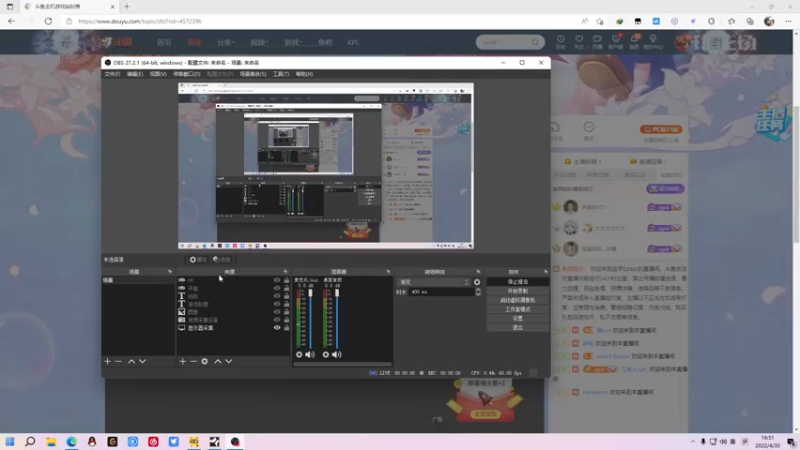Show hidden system tray icons chevron
Viewport: 800px width, 450px height.
point(692,442)
